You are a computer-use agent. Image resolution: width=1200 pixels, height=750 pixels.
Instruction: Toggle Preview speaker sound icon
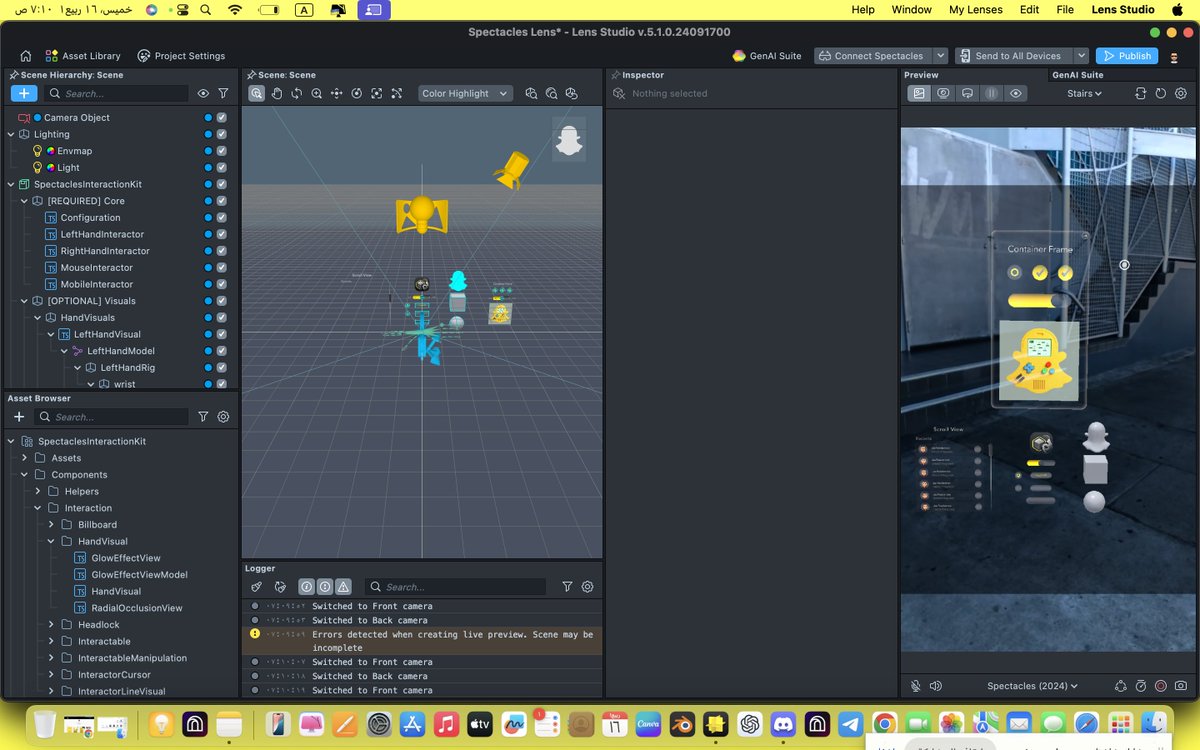click(x=936, y=686)
